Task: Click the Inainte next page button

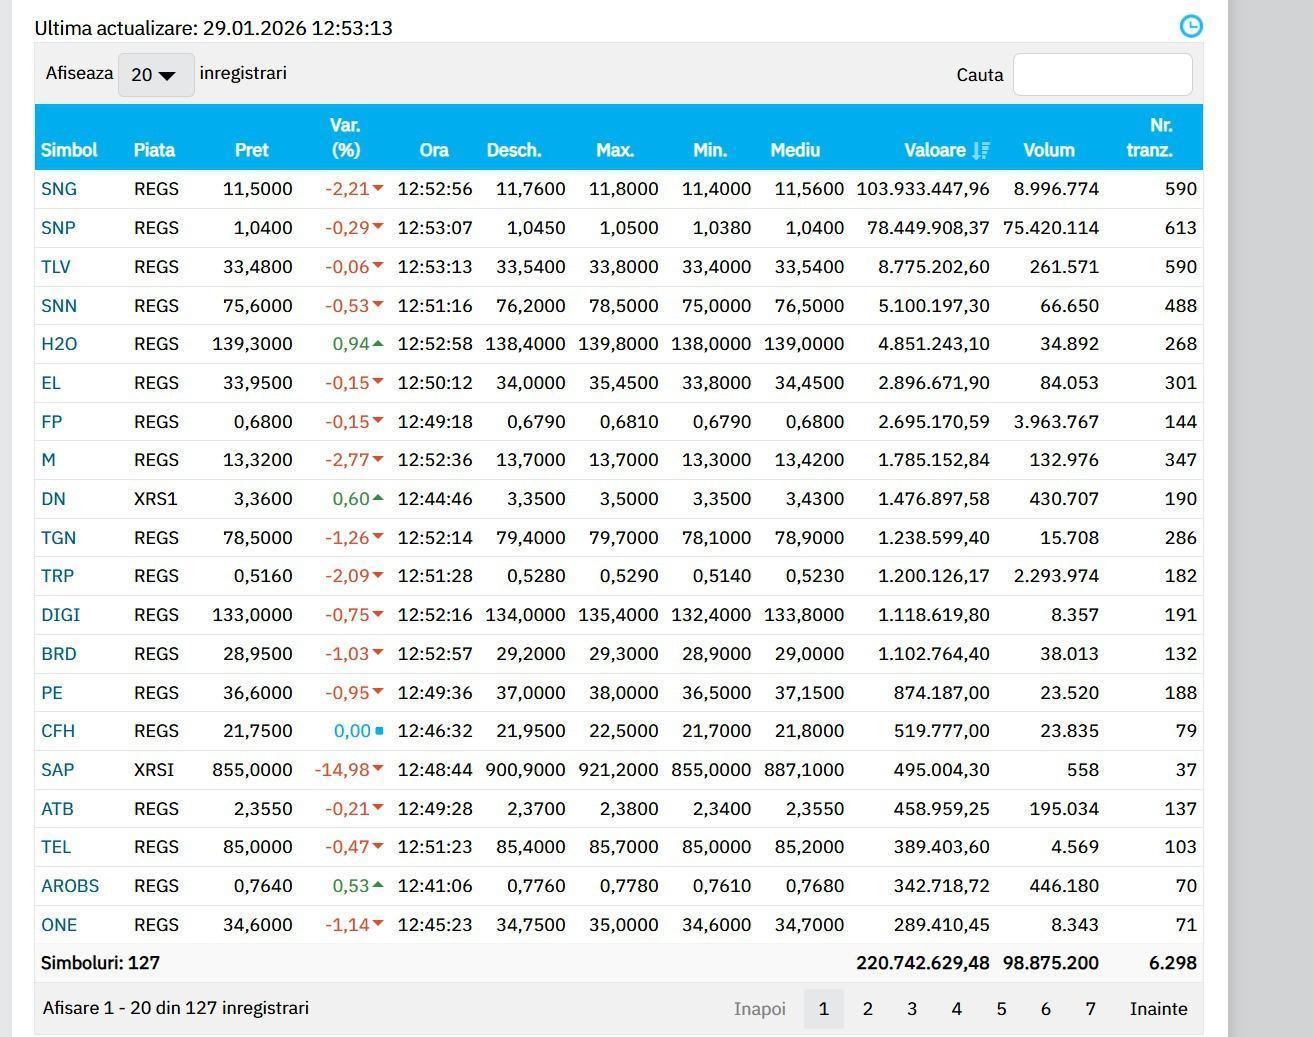Action: coord(1158,1009)
